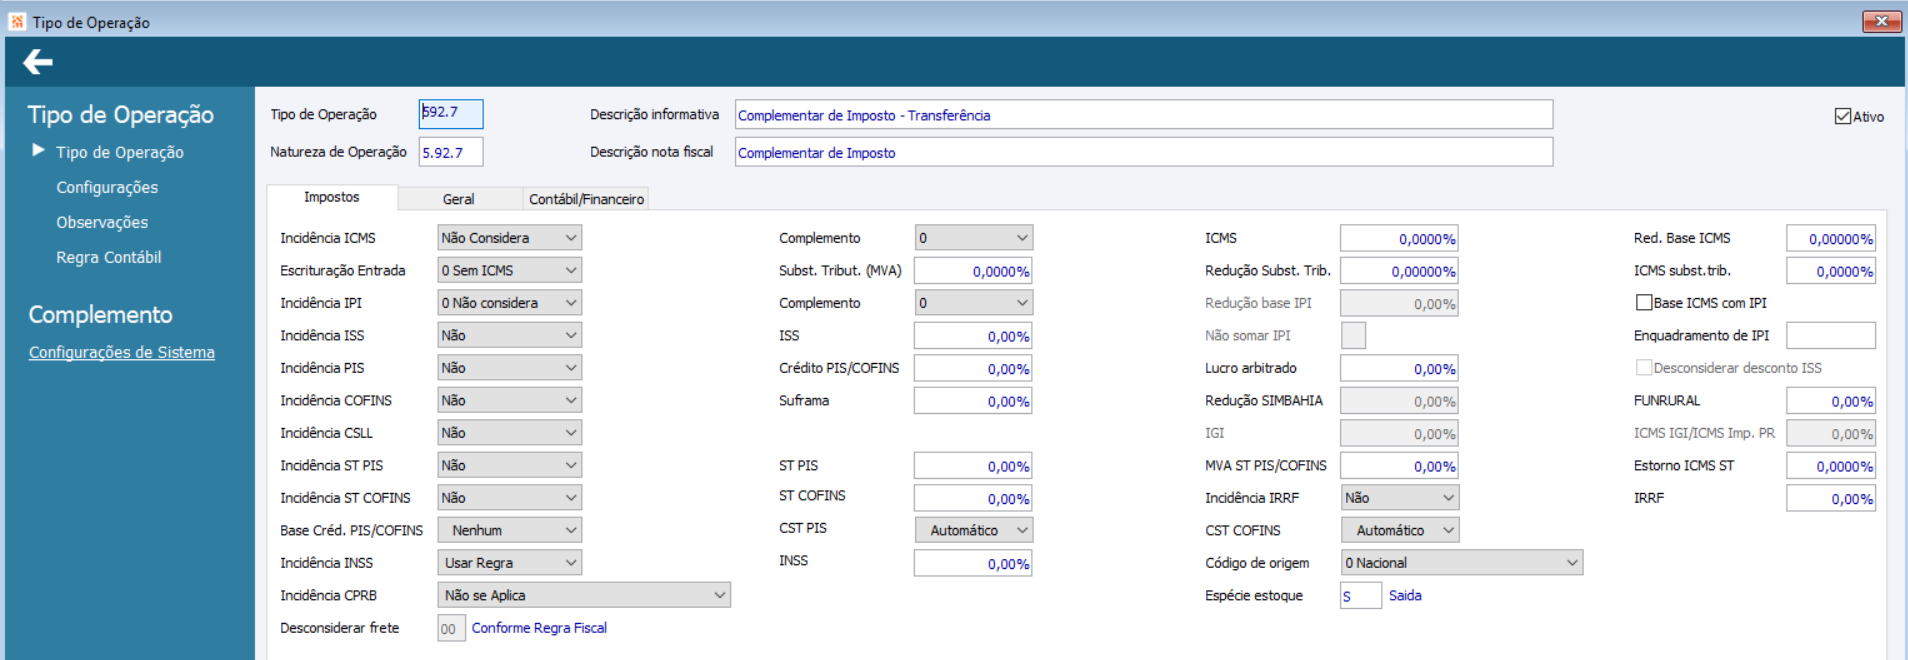
Task: Switch to the Impostos tab
Action: tap(332, 197)
